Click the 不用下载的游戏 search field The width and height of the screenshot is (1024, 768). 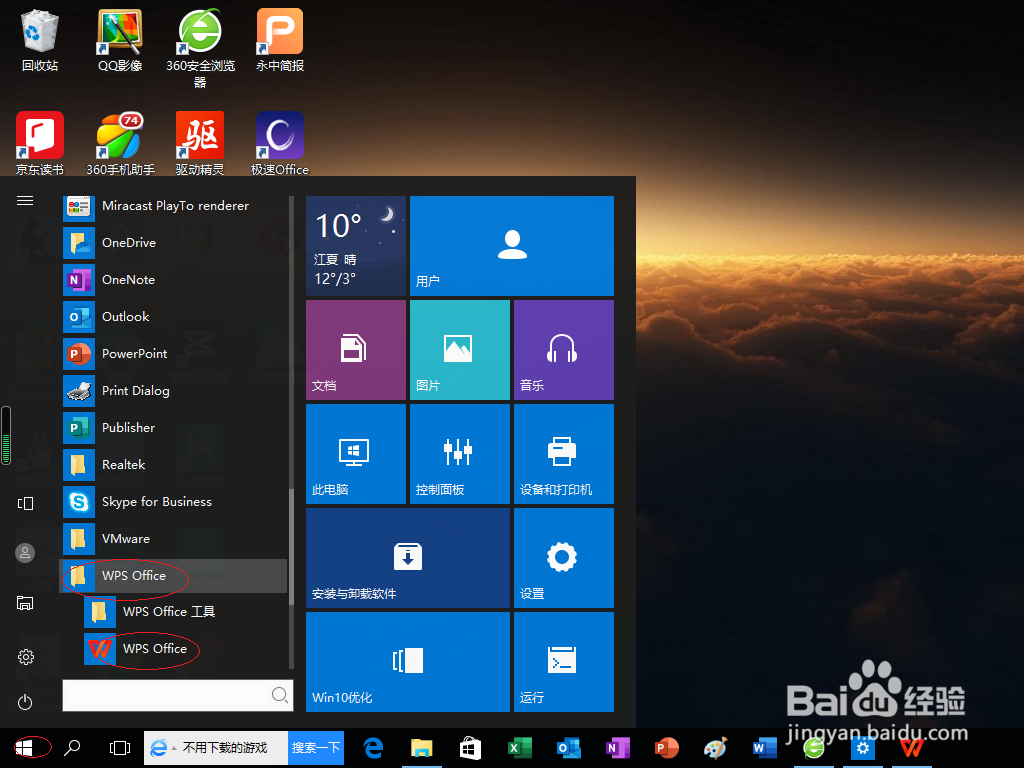pos(216,747)
